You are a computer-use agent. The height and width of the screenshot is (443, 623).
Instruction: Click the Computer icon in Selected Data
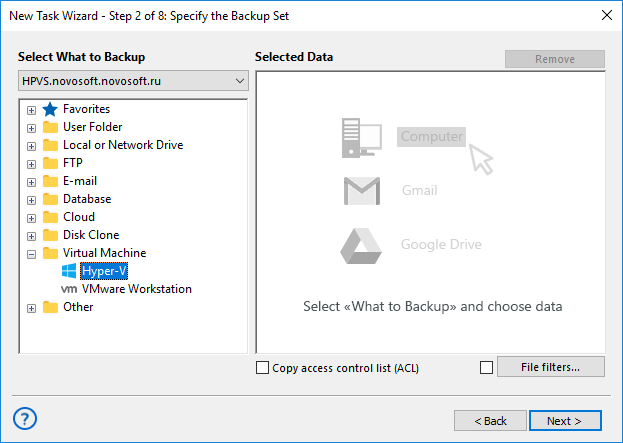362,138
